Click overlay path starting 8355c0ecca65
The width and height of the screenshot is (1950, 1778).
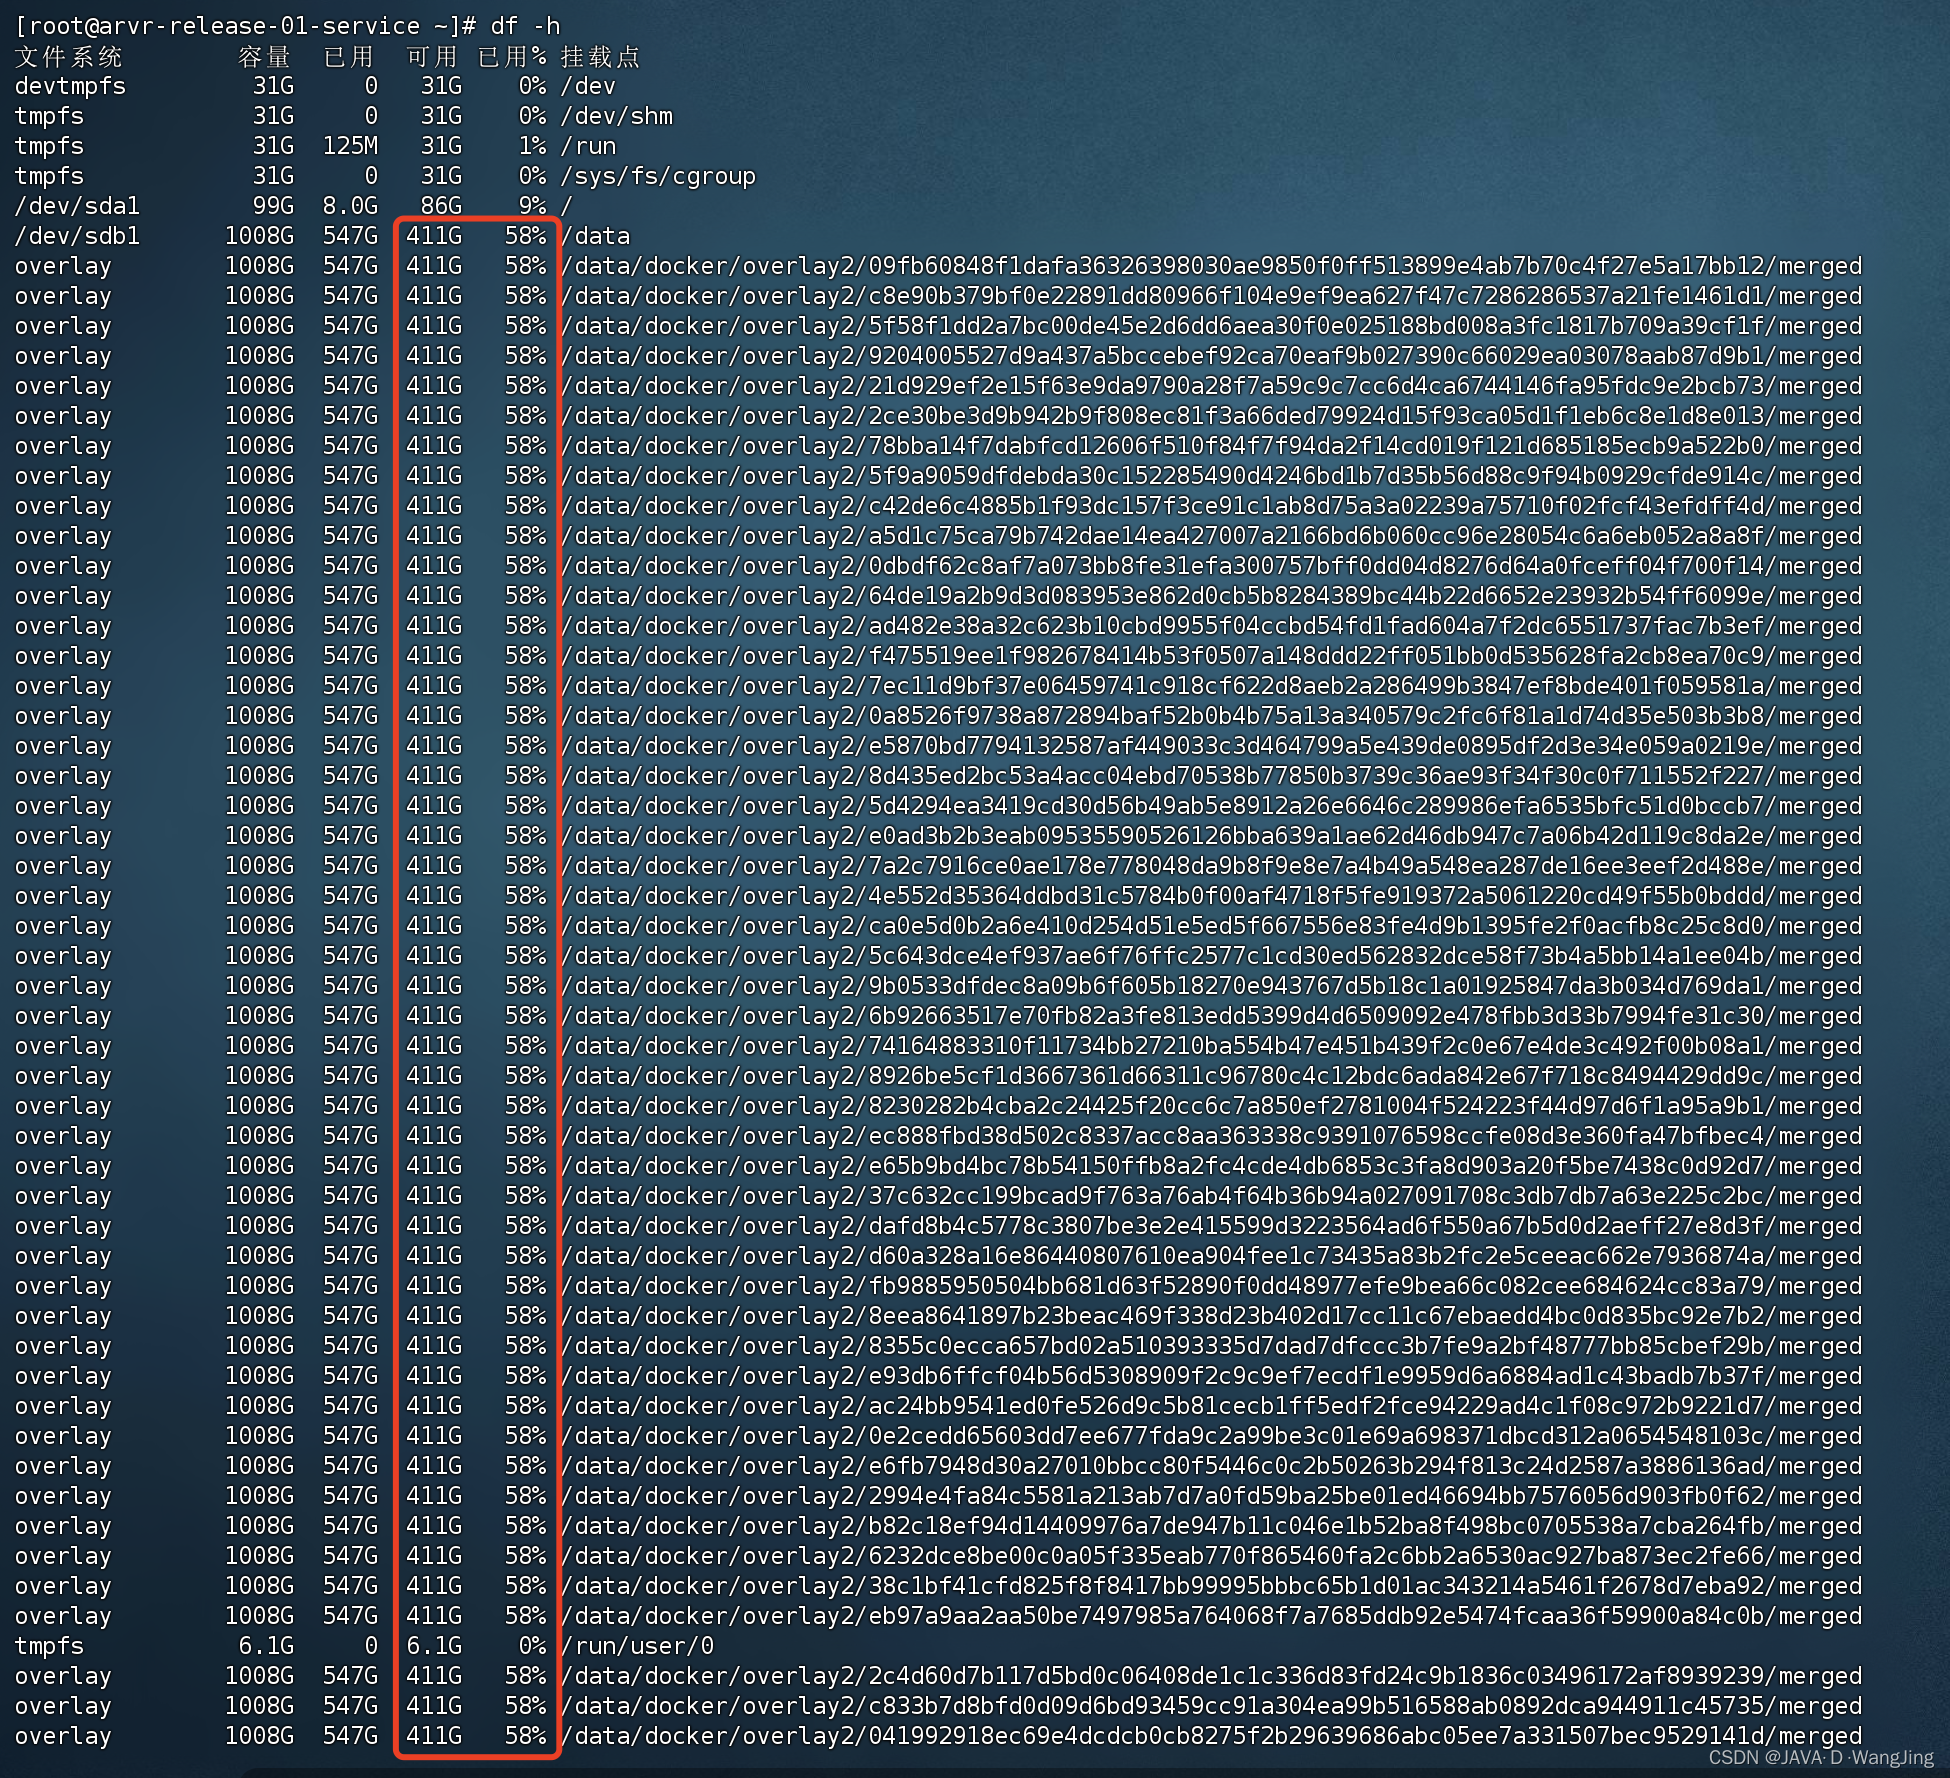click(1212, 1346)
